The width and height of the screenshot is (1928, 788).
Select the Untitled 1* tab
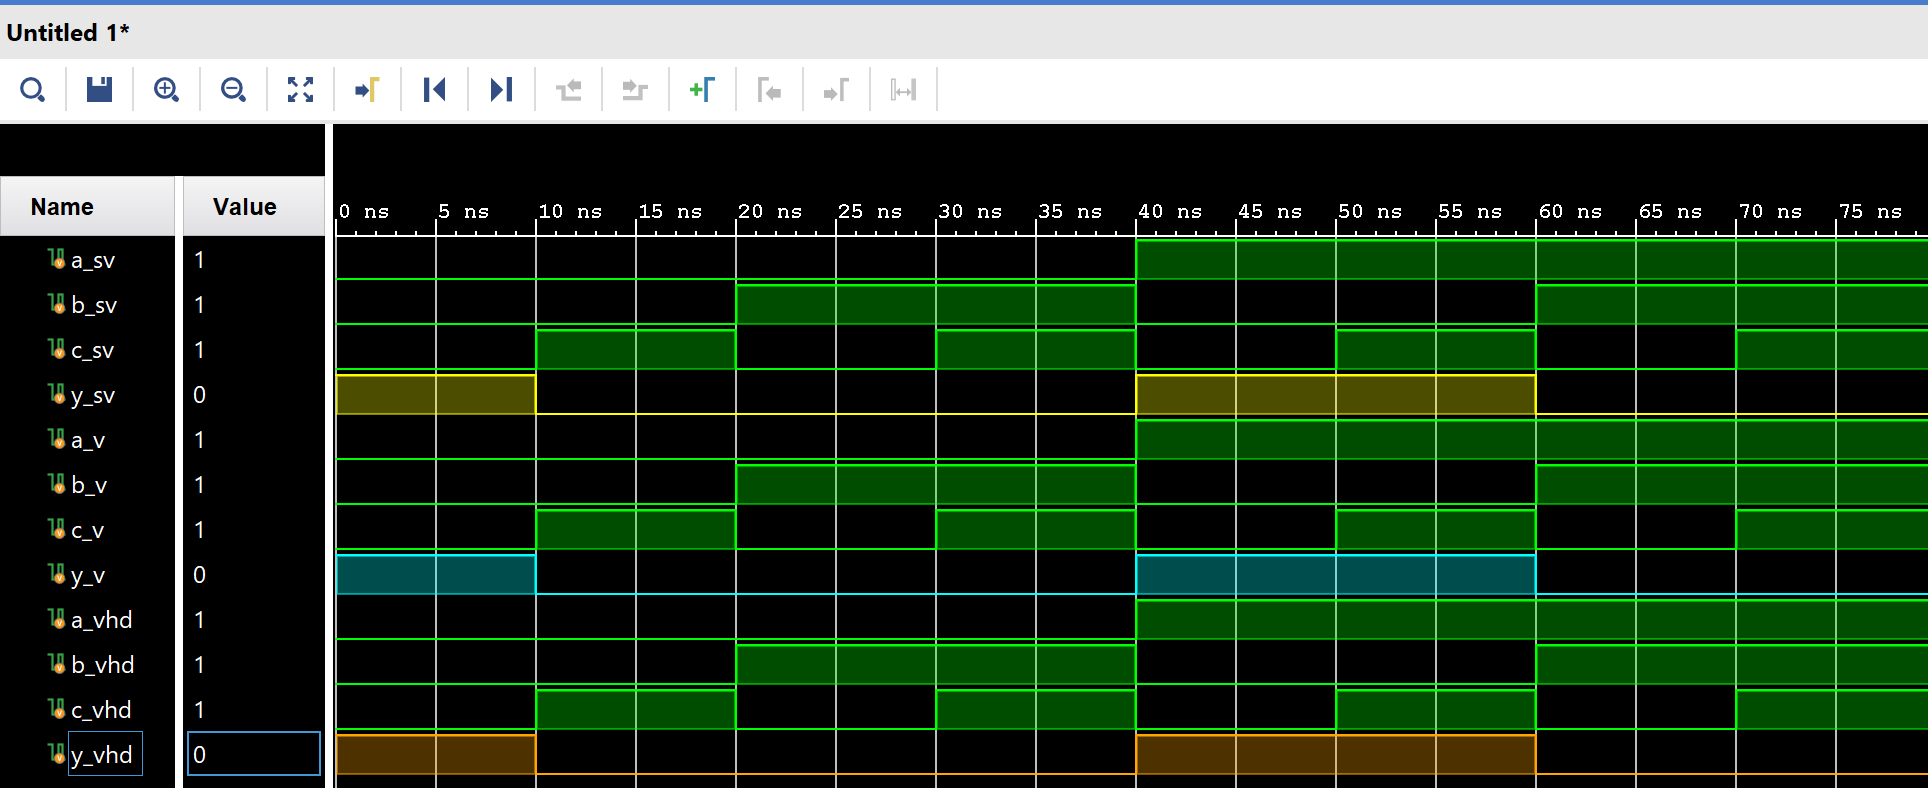coord(68,33)
